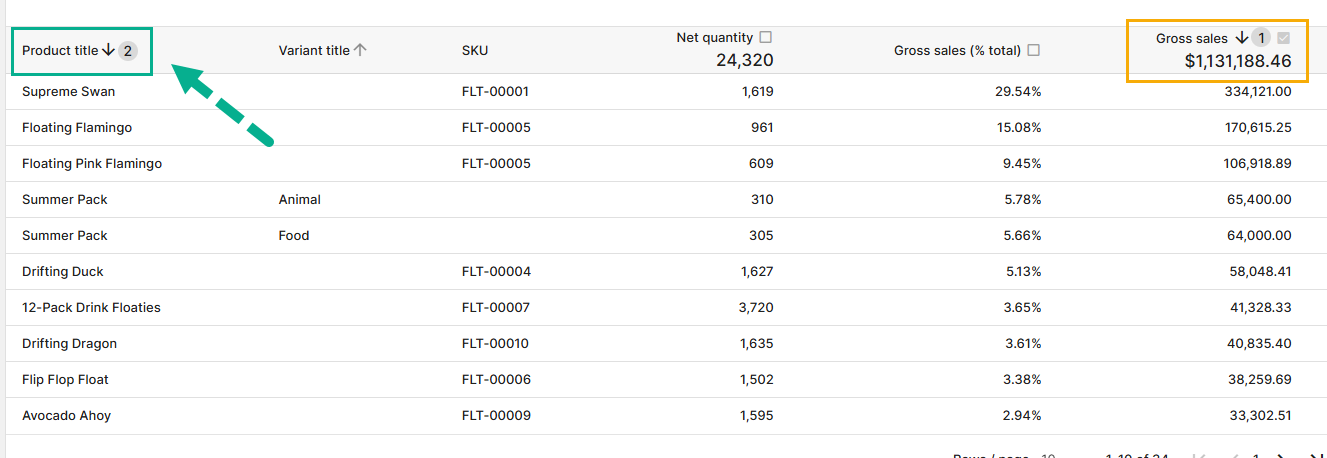Sort by the SKU column header
The width and height of the screenshot is (1327, 458).
[475, 51]
